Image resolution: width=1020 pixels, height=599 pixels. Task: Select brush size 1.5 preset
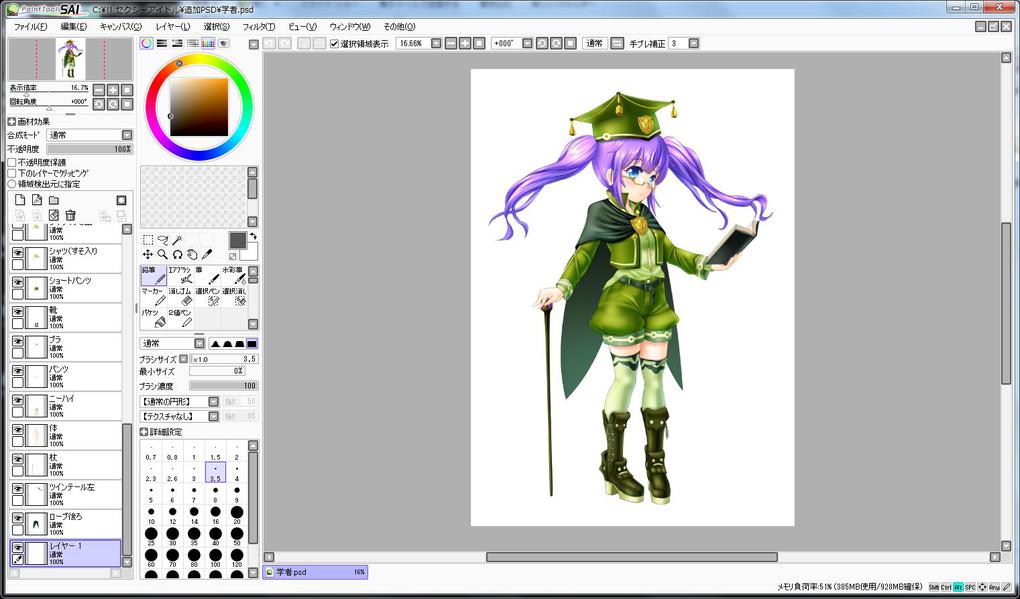[215, 453]
